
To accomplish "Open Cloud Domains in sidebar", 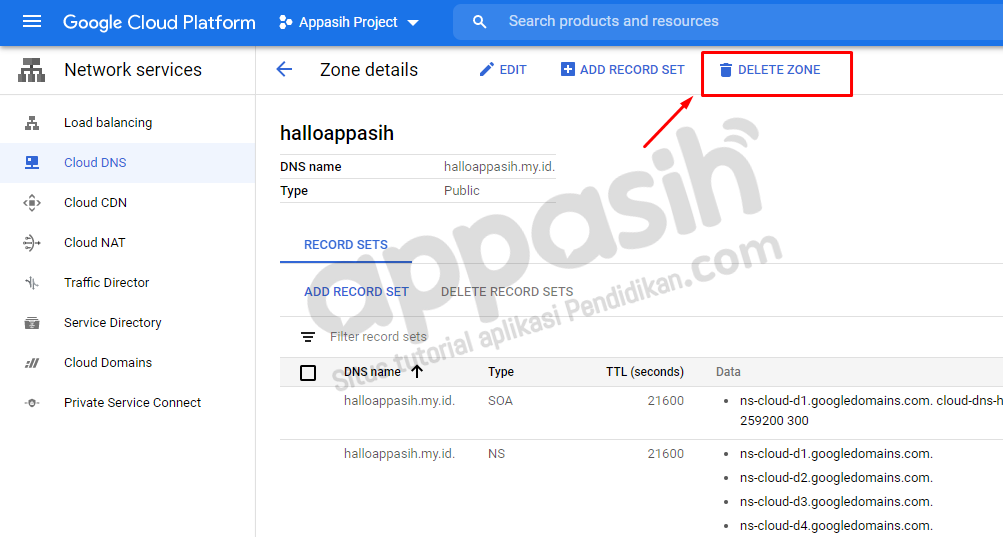I will coord(108,362).
